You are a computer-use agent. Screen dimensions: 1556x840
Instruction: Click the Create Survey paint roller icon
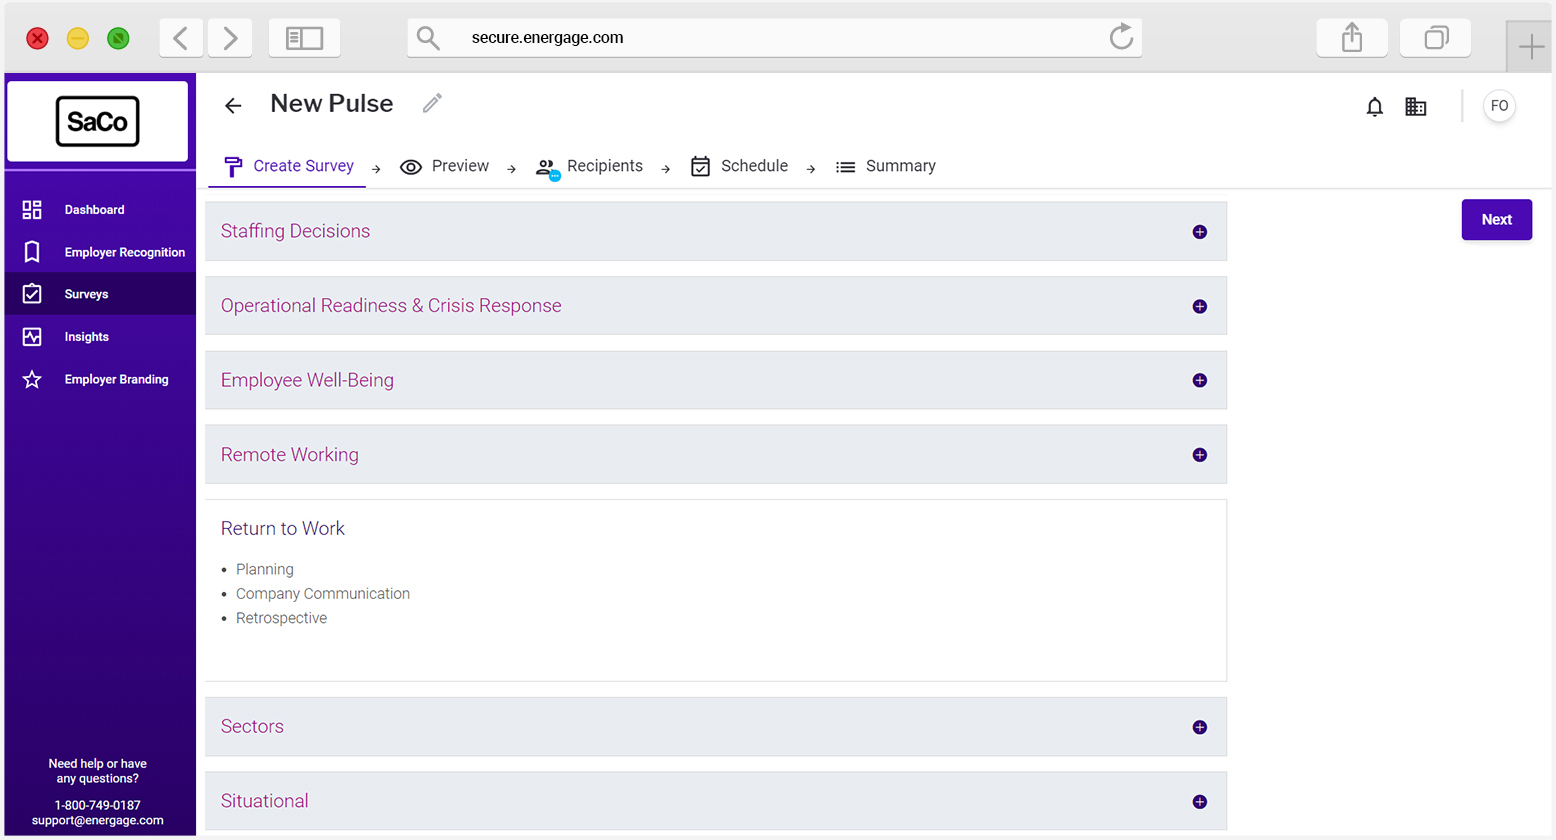click(x=233, y=167)
